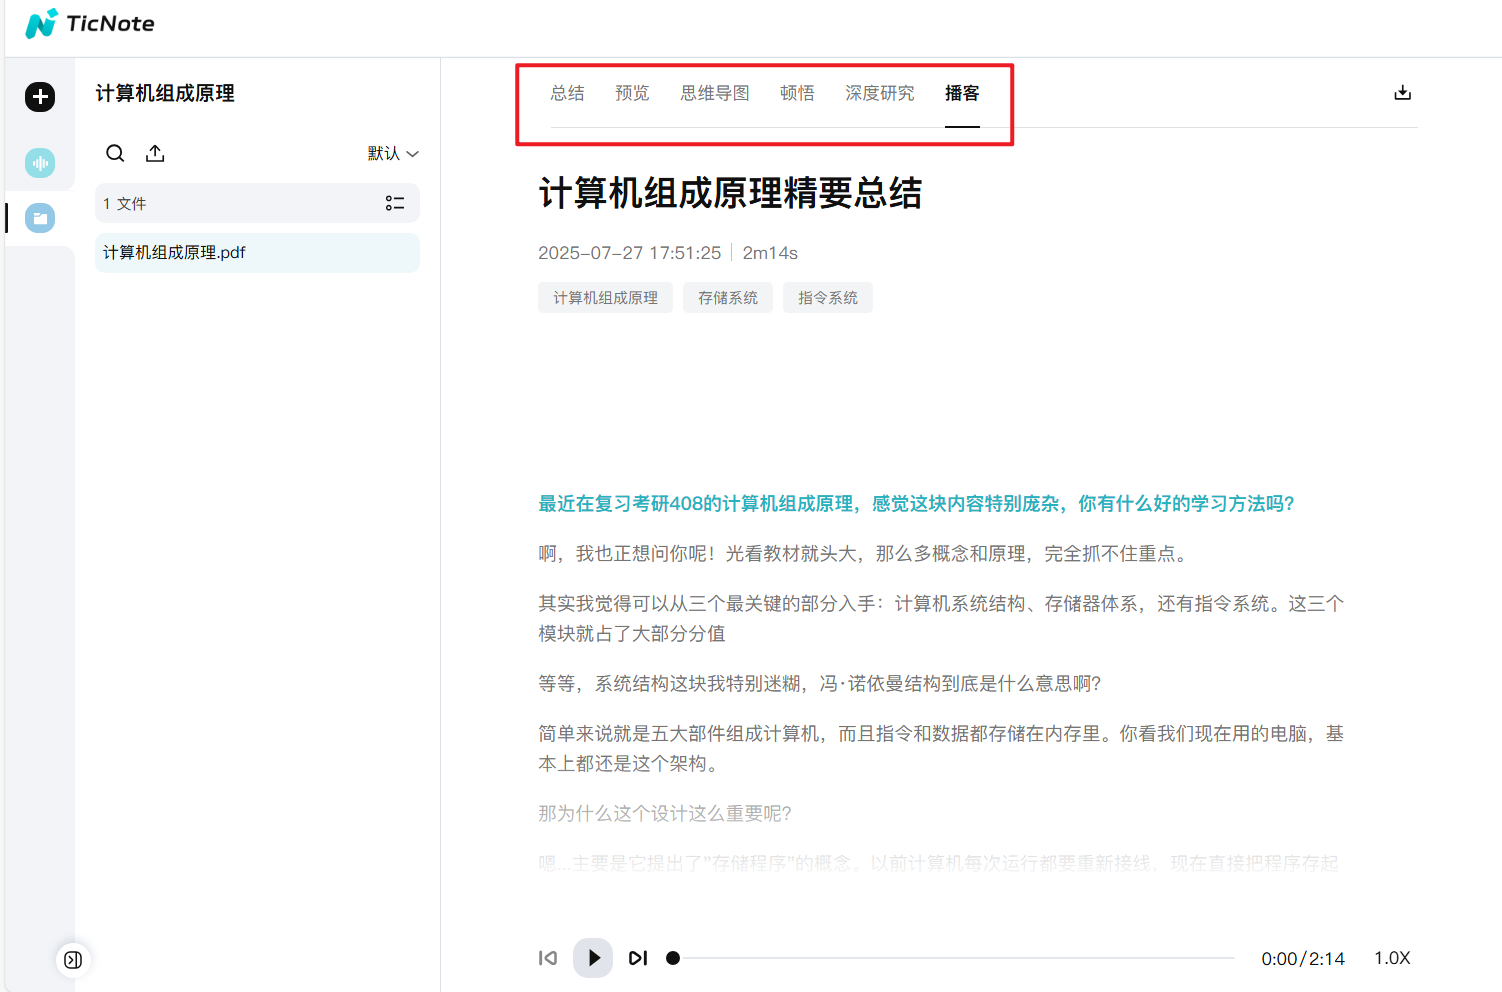Play the podcast audio
1502x992 pixels.
click(593, 958)
